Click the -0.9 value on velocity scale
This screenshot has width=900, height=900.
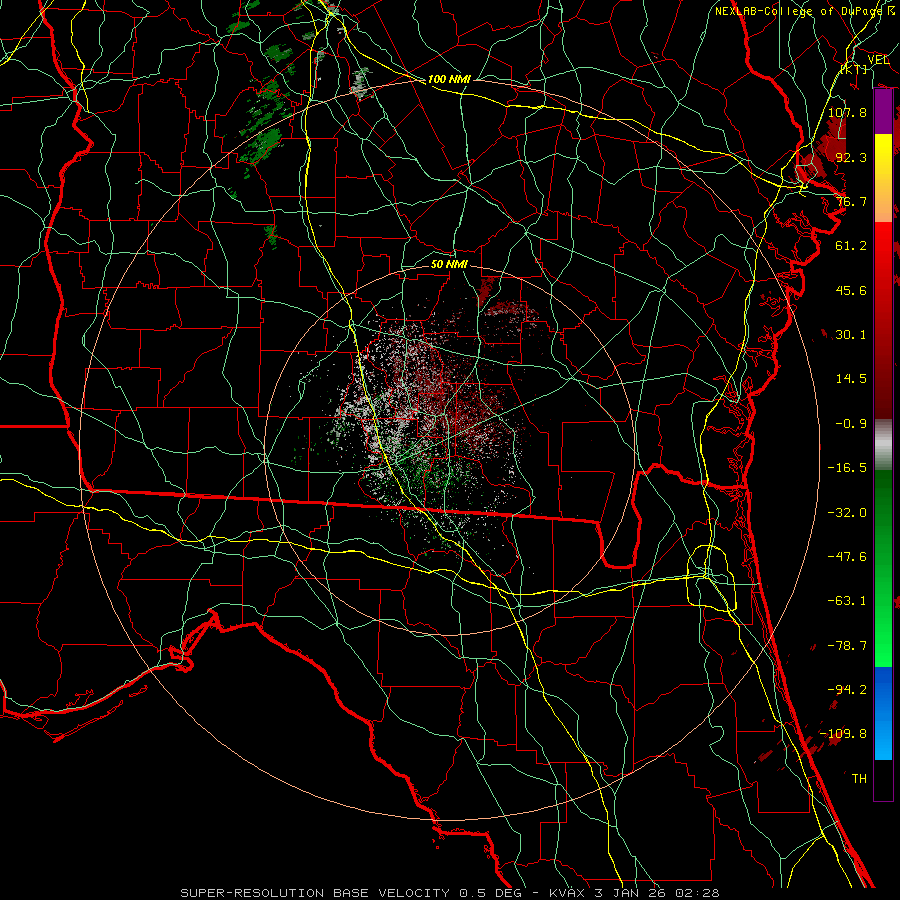coord(851,424)
